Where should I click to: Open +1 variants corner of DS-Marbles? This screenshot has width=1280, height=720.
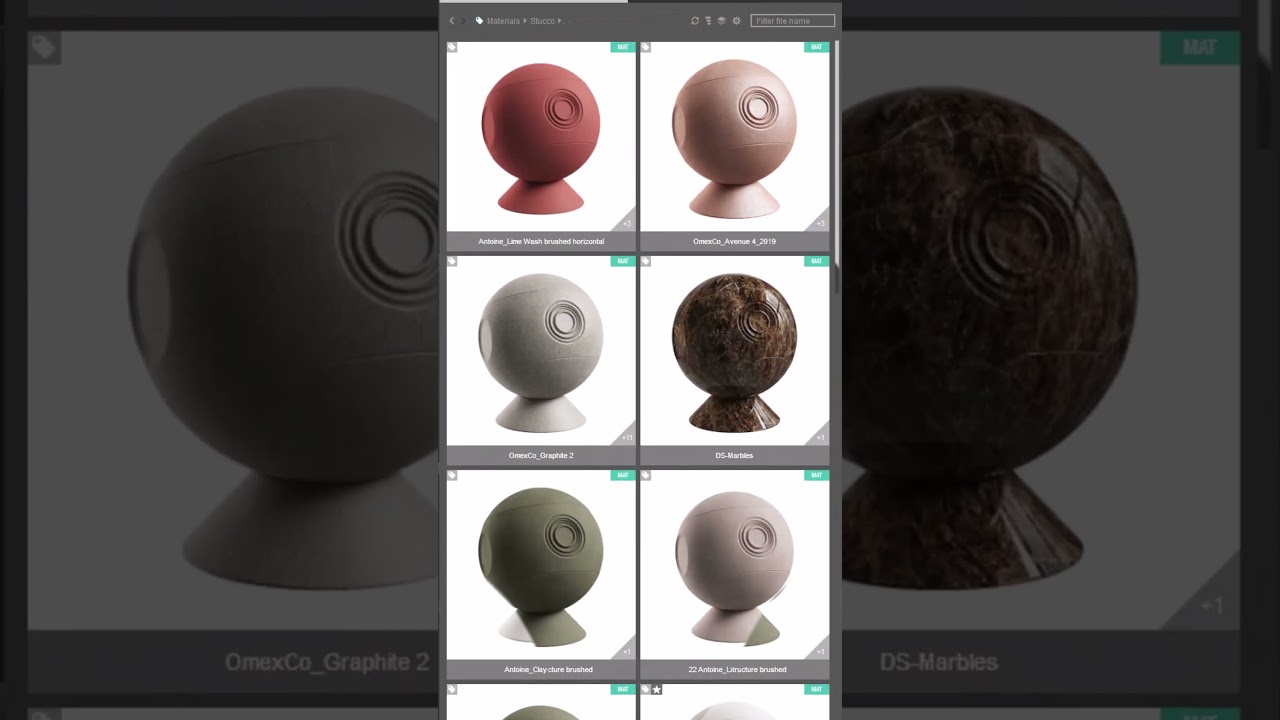pos(820,436)
